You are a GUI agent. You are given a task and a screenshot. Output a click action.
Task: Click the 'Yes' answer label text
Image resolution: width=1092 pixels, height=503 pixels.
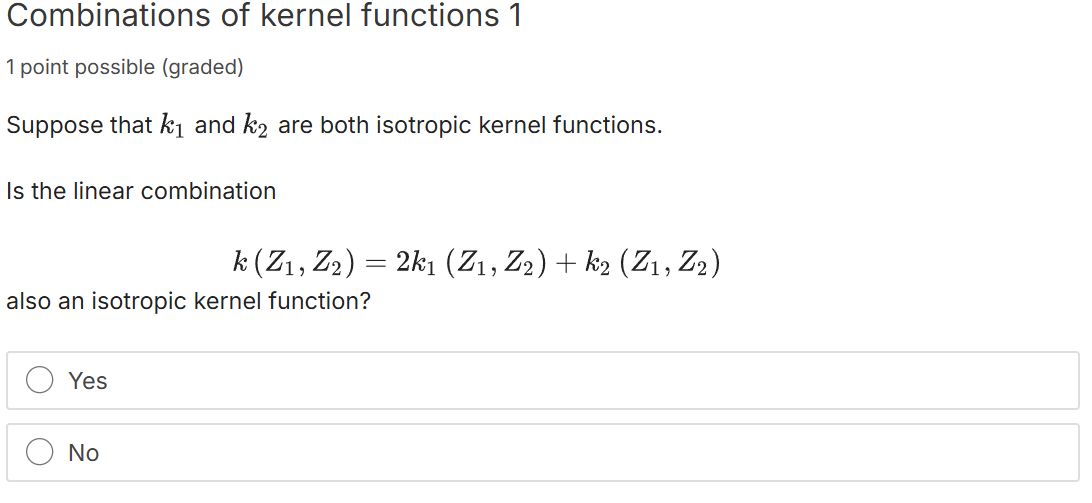[88, 381]
